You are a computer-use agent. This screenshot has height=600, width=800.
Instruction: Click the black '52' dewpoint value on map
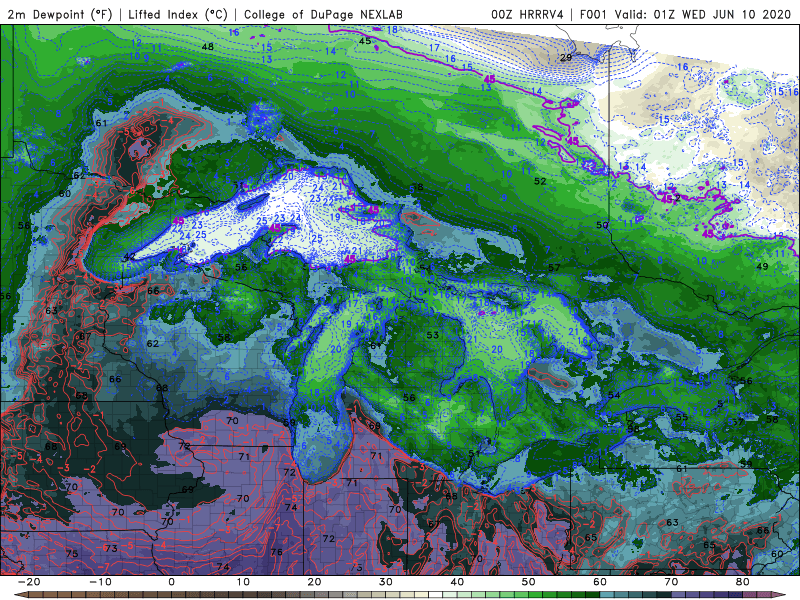(x=540, y=181)
